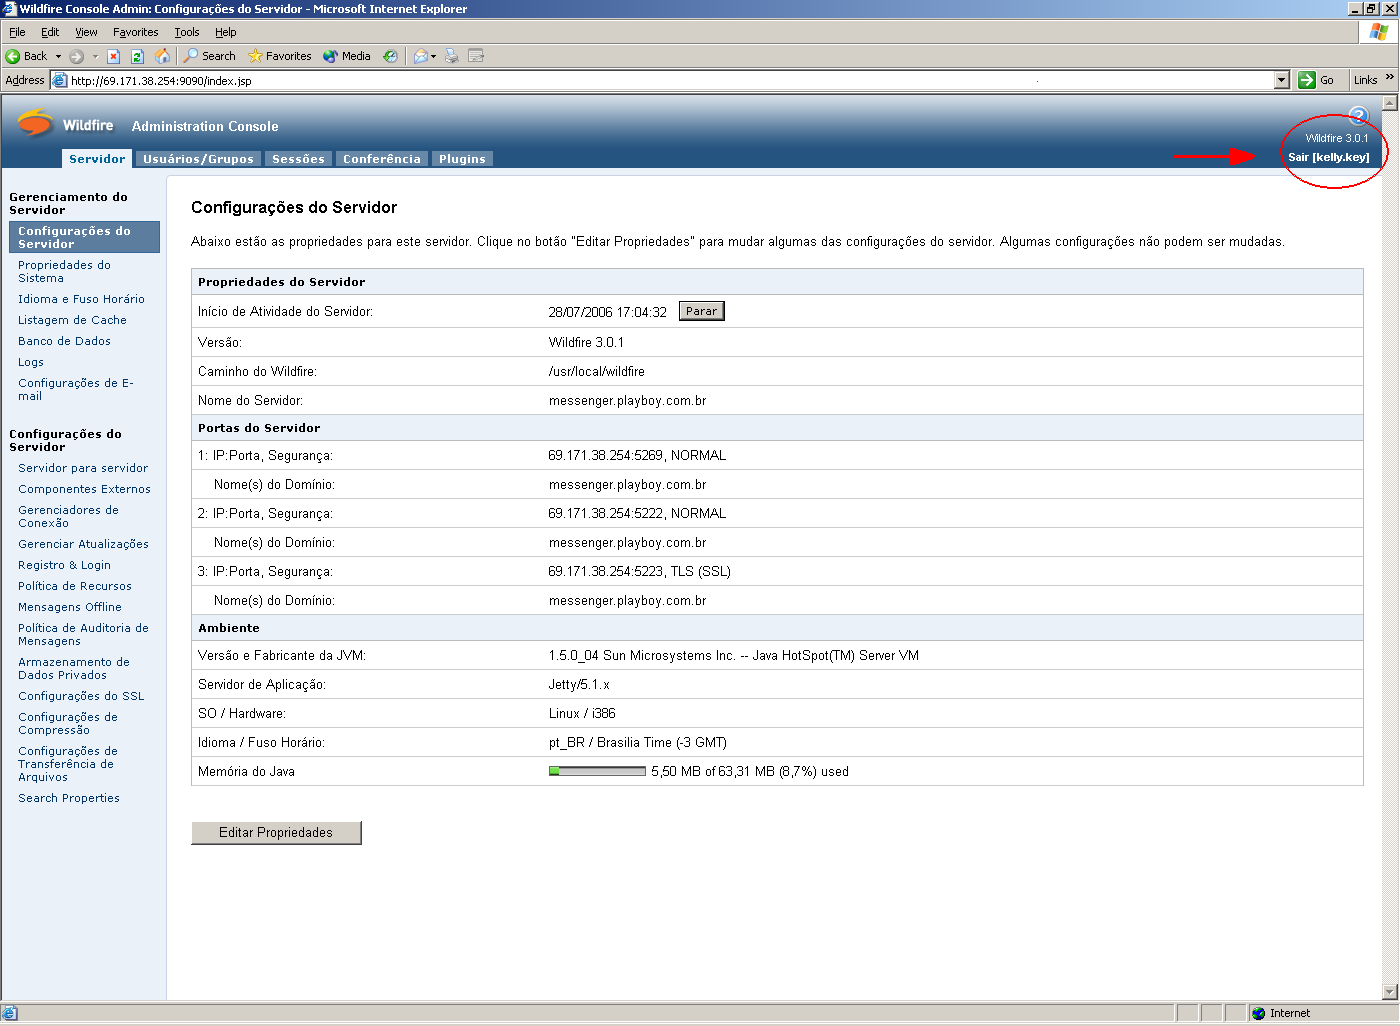Open the Forward history dropdown arrow
Viewport: 1400px width, 1026px height.
pyautogui.click(x=95, y=56)
